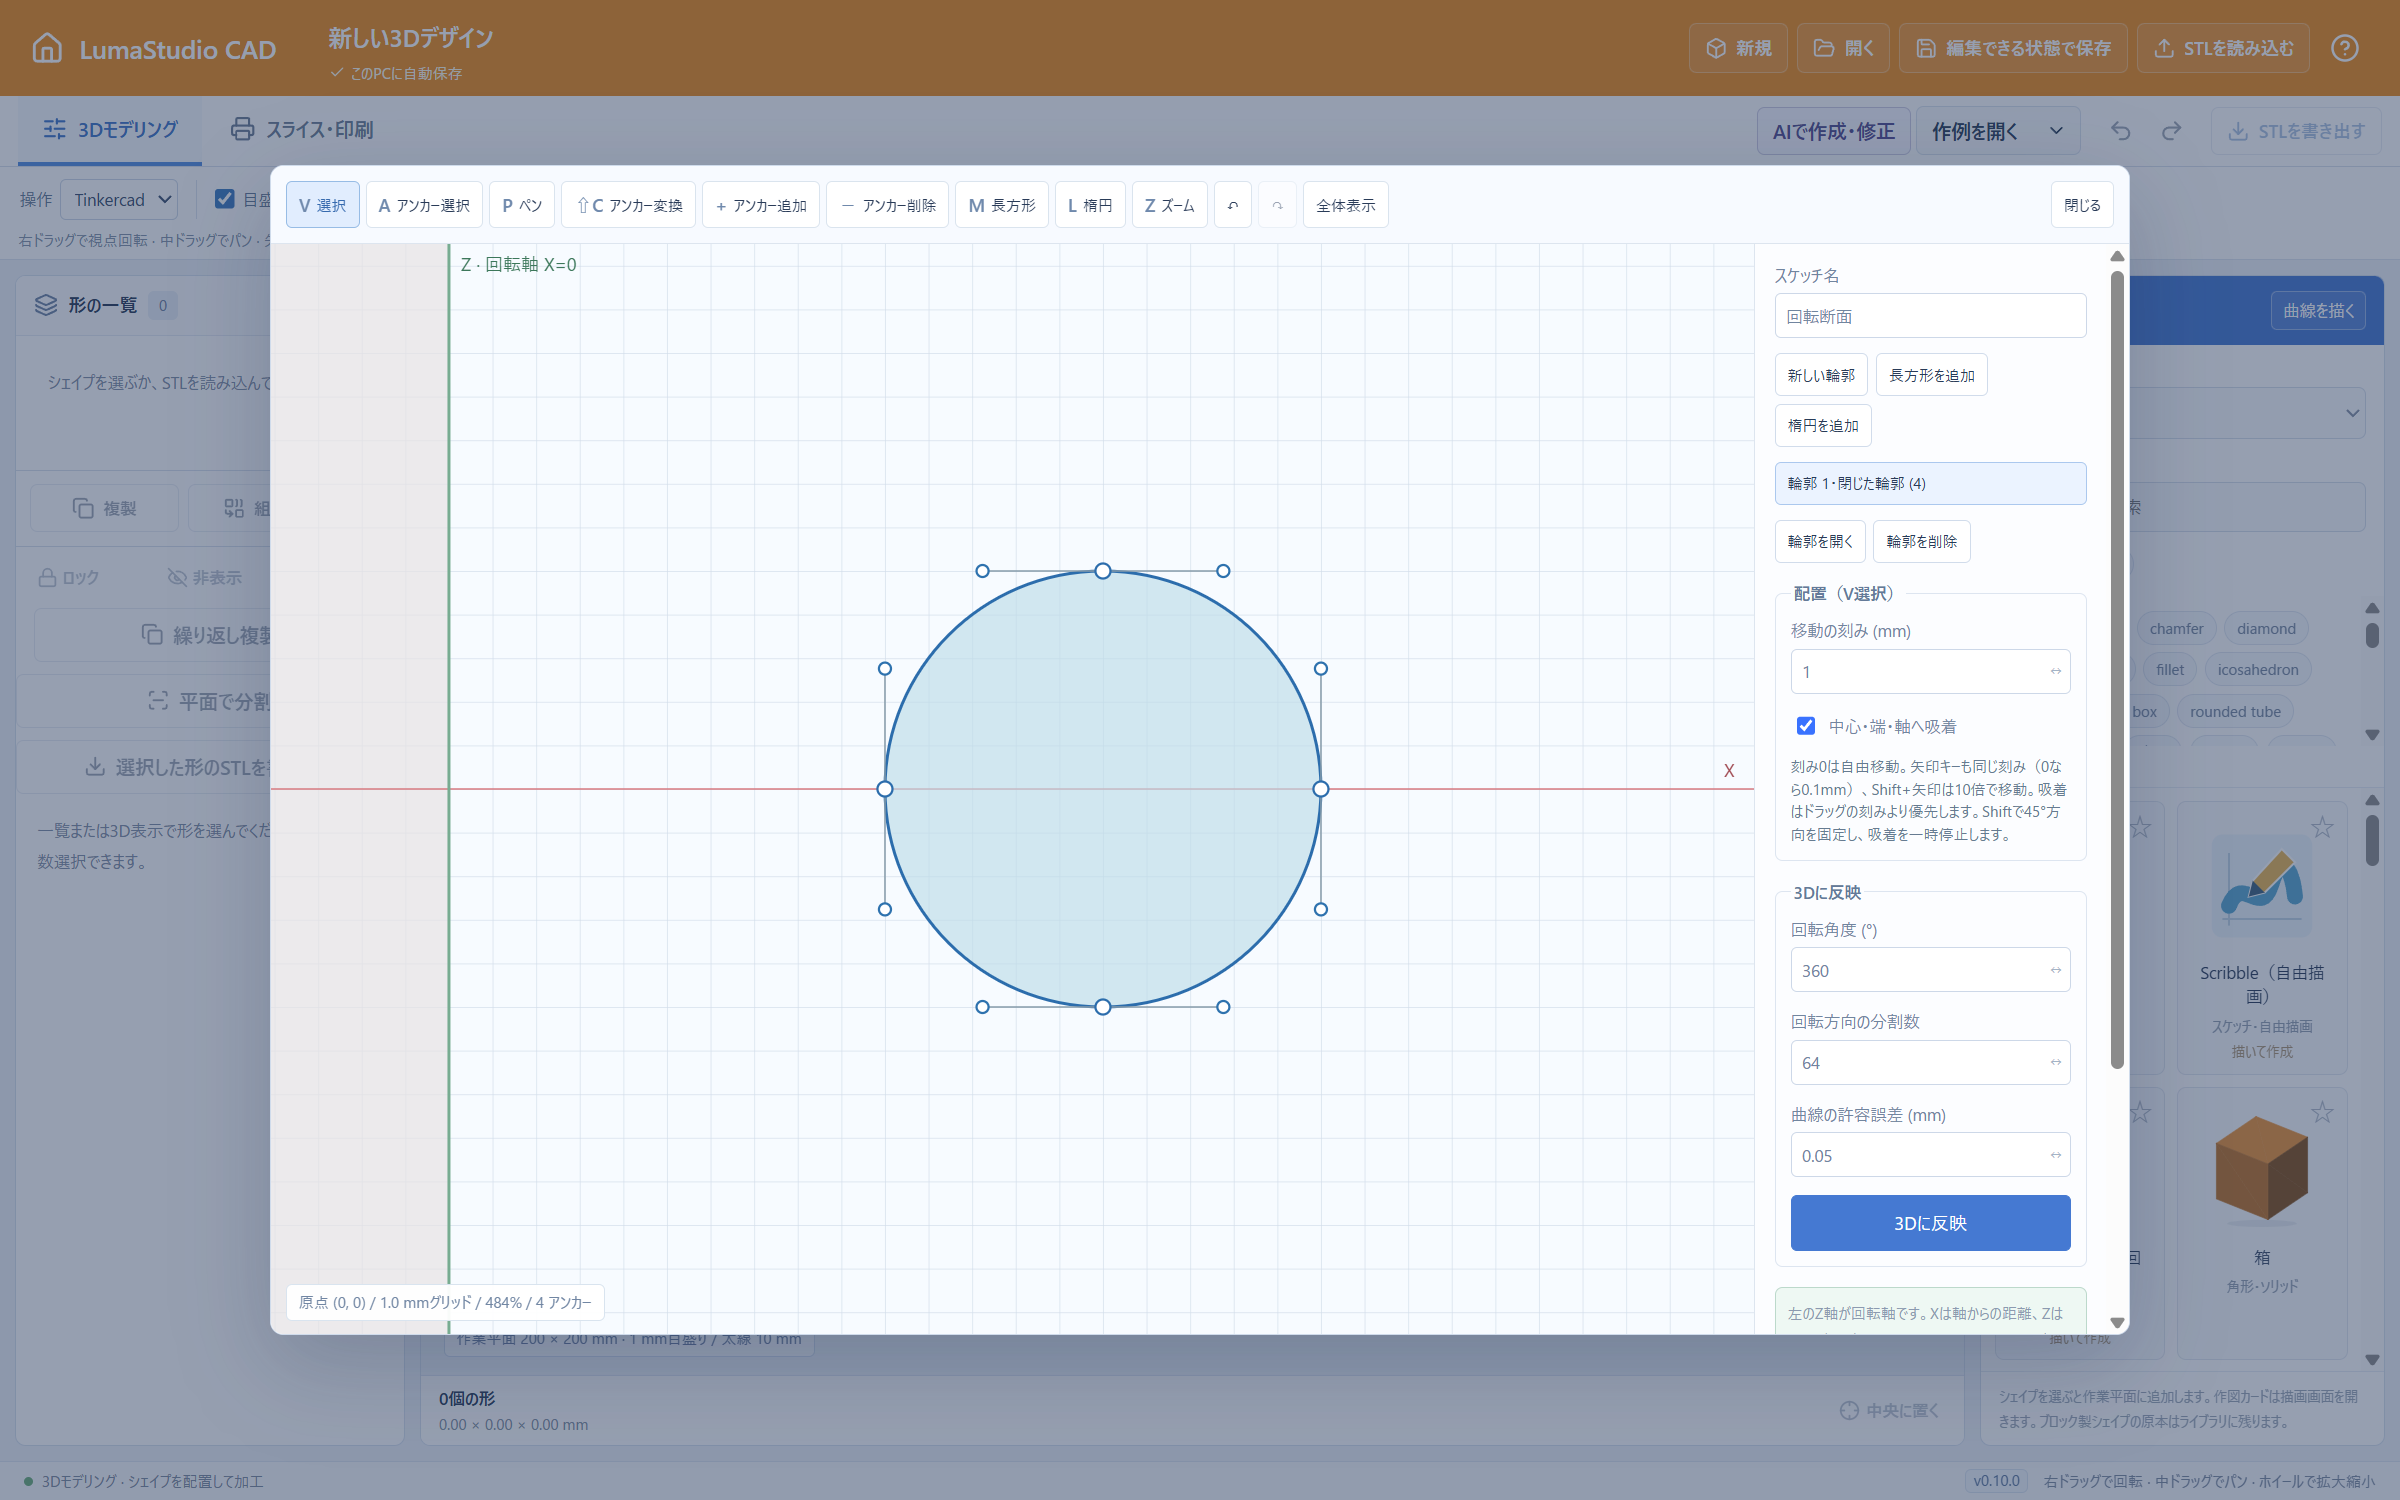
Task: Click the top anchor point of the circle
Action: [1102, 571]
